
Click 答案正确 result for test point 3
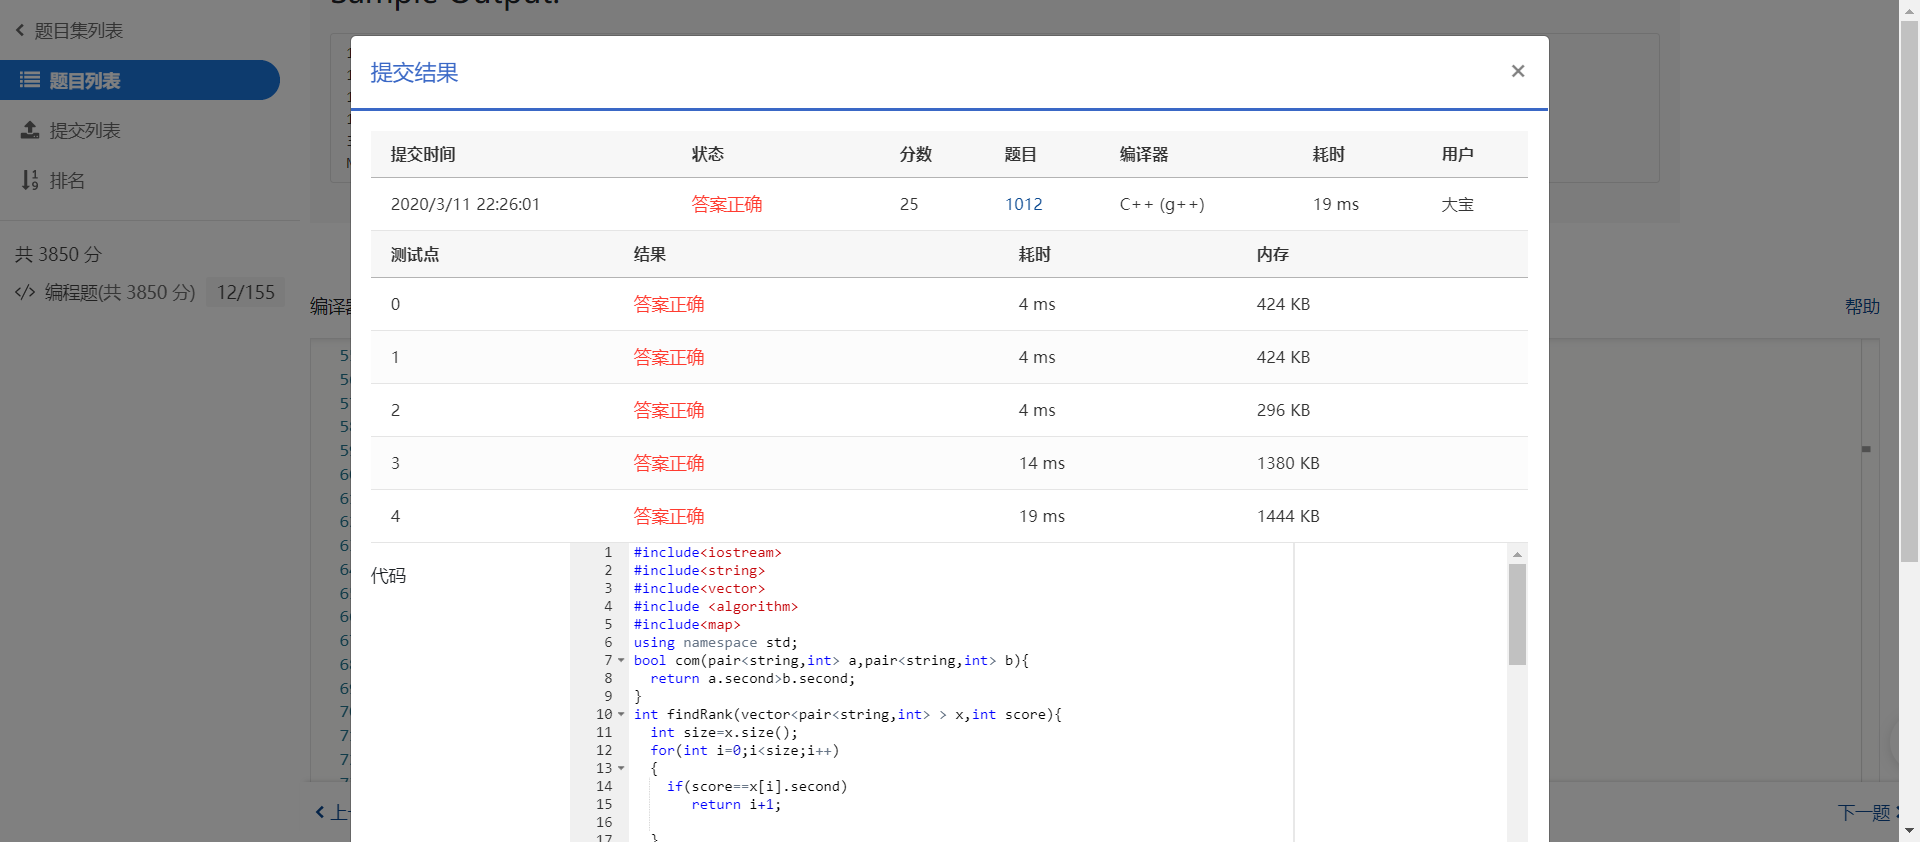[x=669, y=463]
